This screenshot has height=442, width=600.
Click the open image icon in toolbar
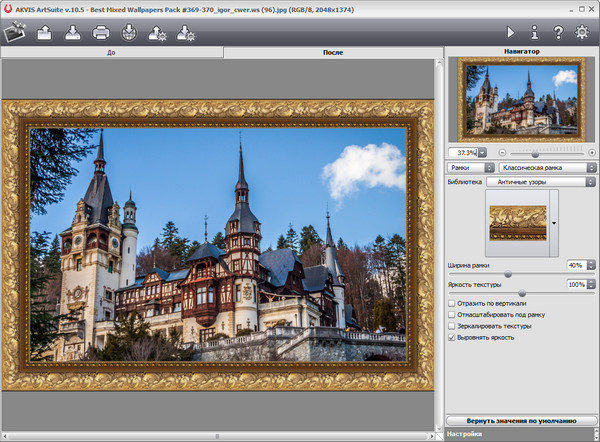point(43,32)
